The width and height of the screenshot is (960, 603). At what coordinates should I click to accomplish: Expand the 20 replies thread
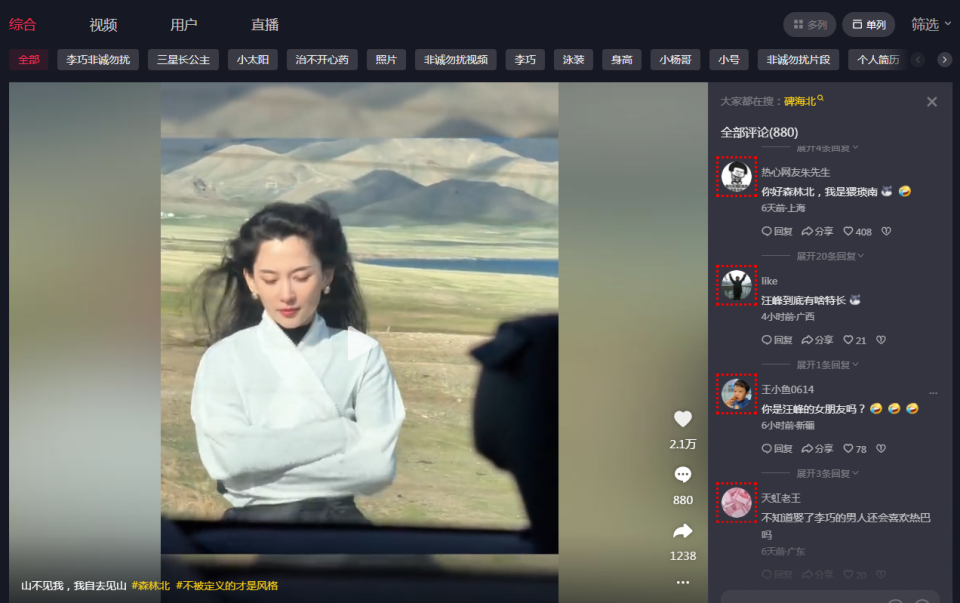(830, 256)
